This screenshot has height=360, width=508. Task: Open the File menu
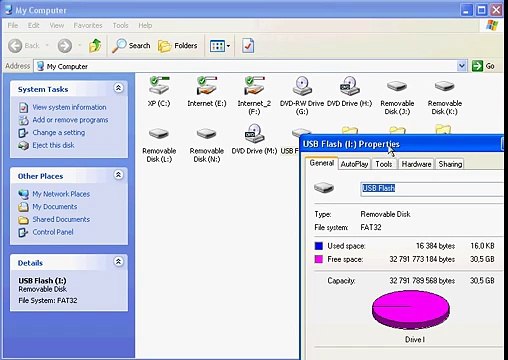point(13,25)
